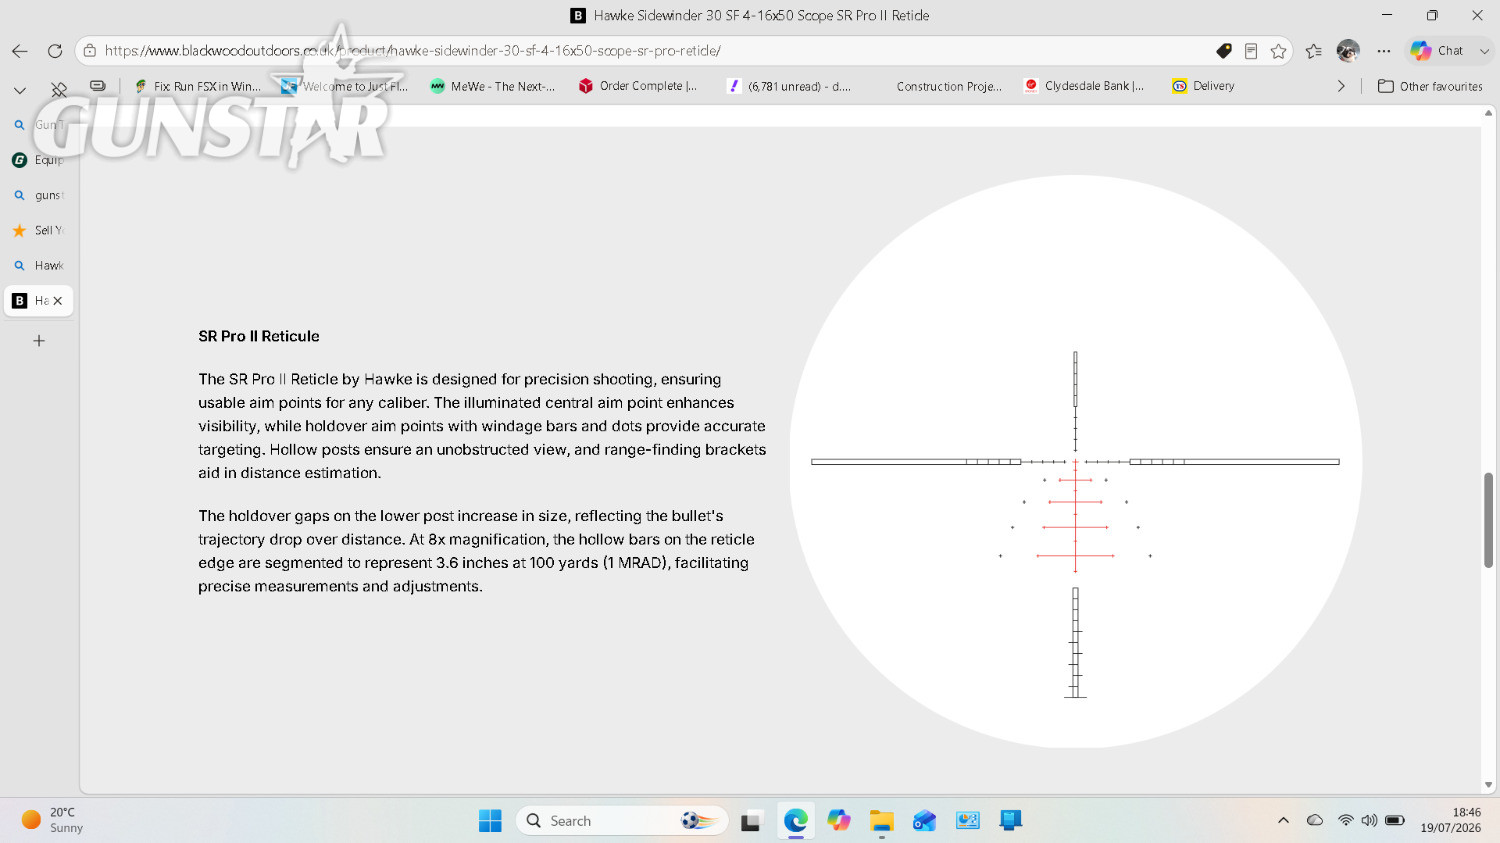
Task: Open 'MeWe - The Next-...' favourite
Action: click(x=493, y=86)
